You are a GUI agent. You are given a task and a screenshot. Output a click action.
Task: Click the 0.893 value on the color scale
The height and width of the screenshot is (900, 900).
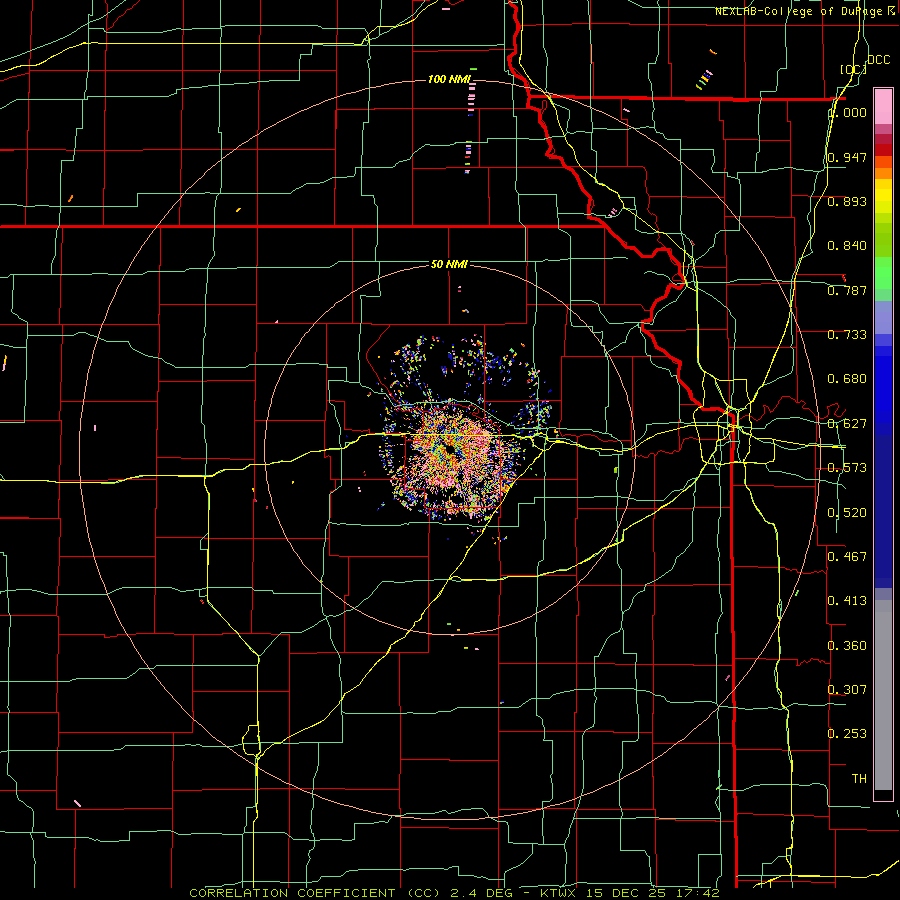pyautogui.click(x=847, y=201)
